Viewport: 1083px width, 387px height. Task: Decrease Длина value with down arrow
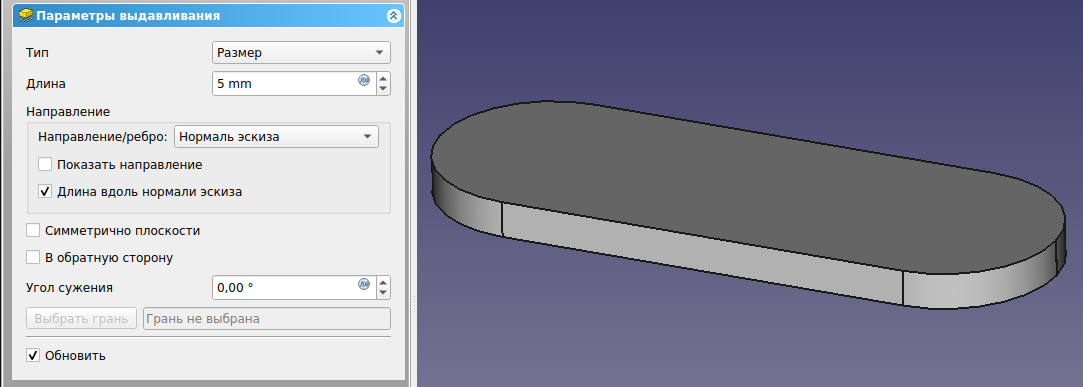(383, 89)
